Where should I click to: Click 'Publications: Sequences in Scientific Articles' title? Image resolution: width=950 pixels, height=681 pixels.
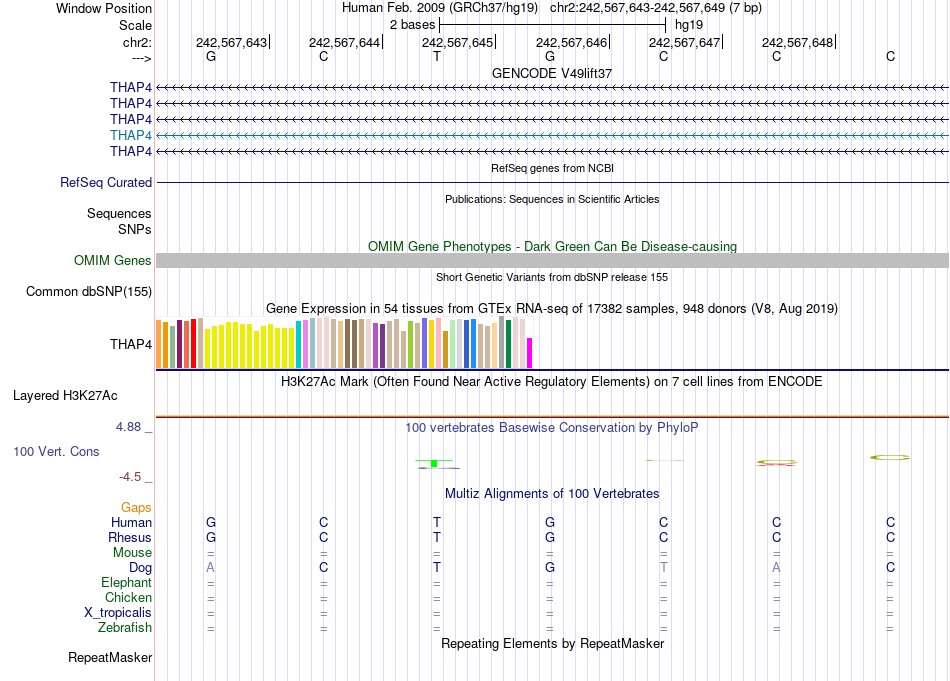pyautogui.click(x=552, y=199)
